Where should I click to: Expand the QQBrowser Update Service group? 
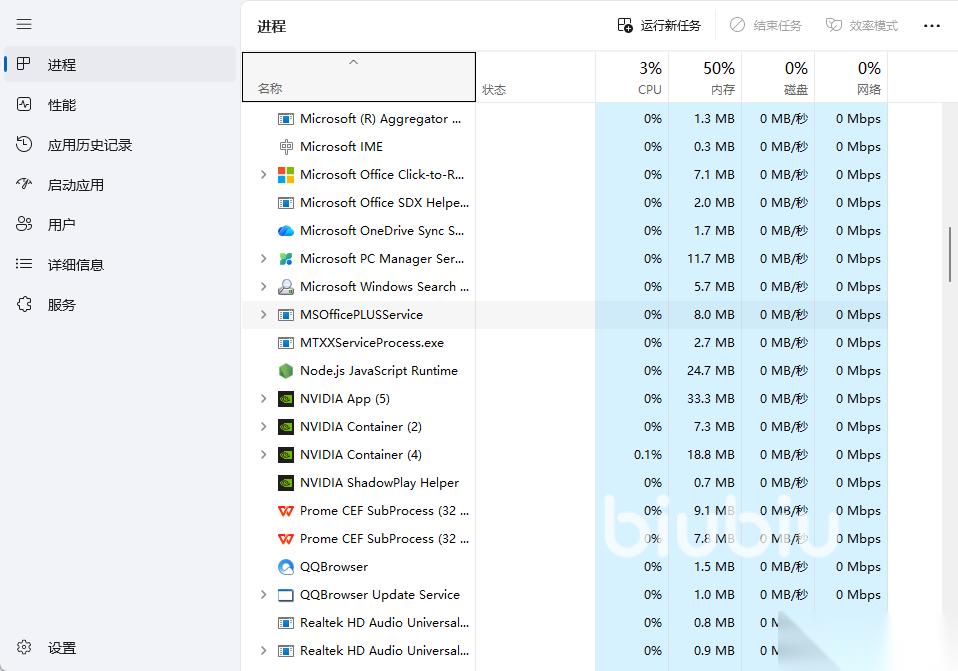(x=263, y=595)
